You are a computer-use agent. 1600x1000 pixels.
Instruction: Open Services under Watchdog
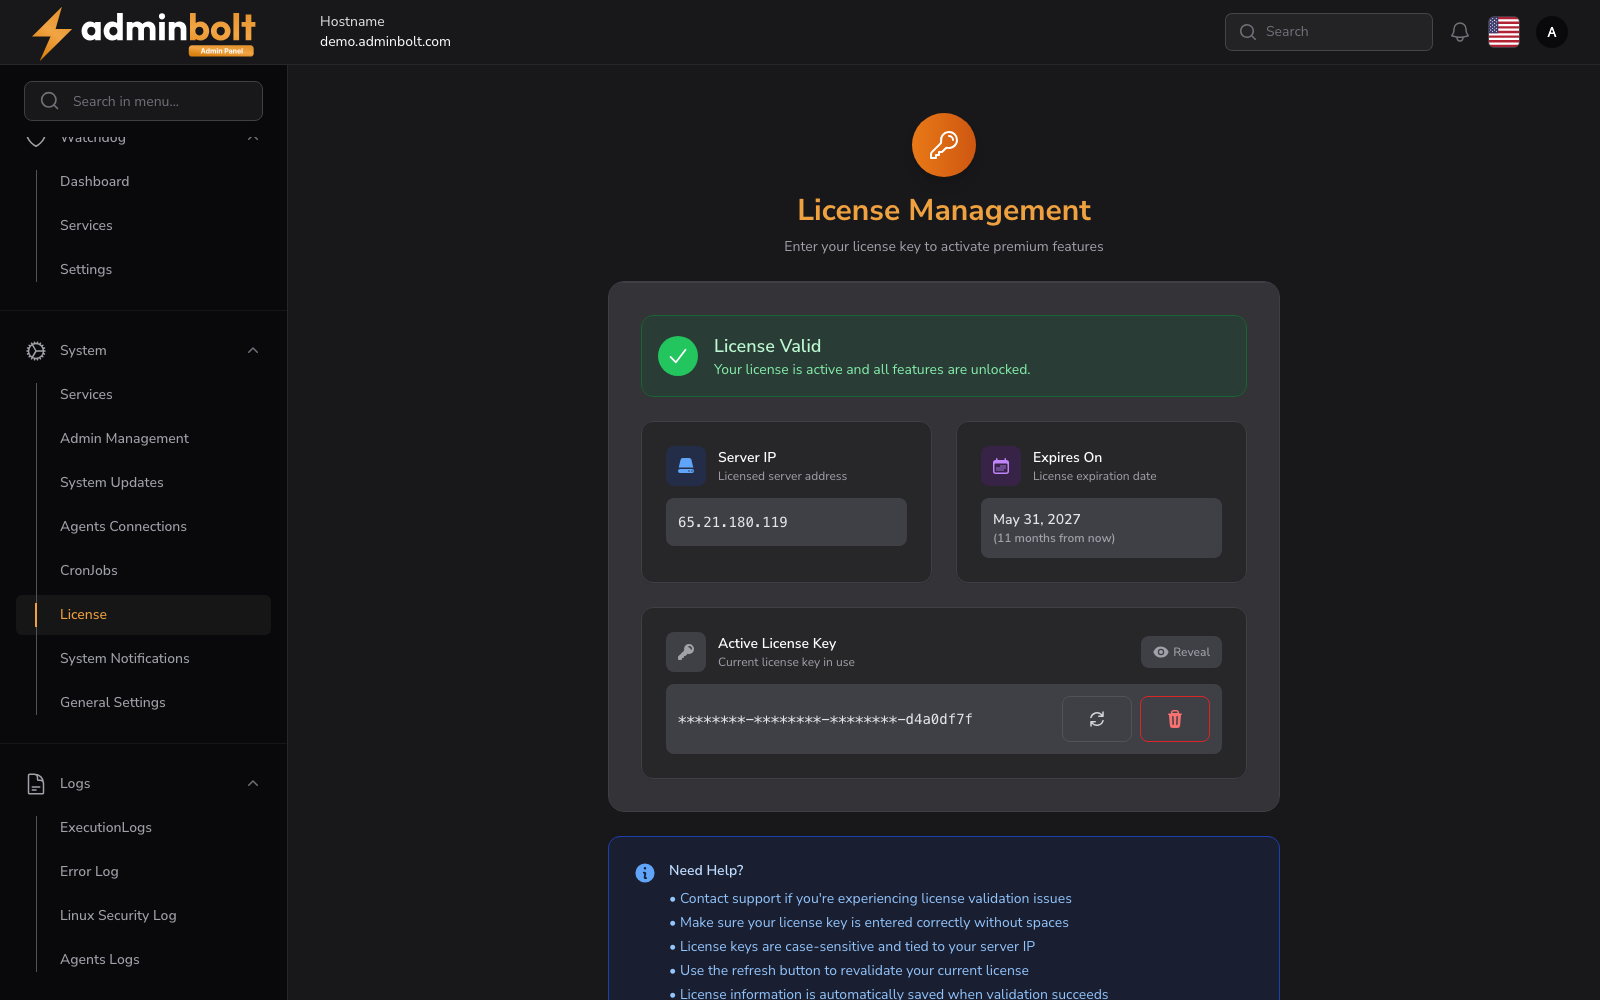86,226
